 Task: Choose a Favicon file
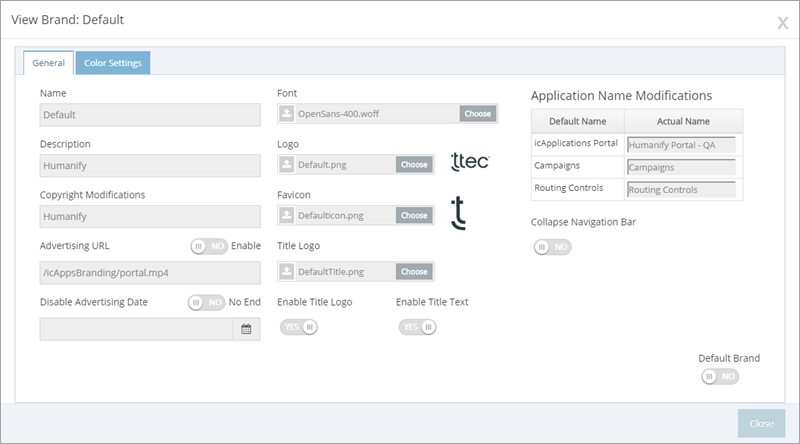tap(414, 215)
